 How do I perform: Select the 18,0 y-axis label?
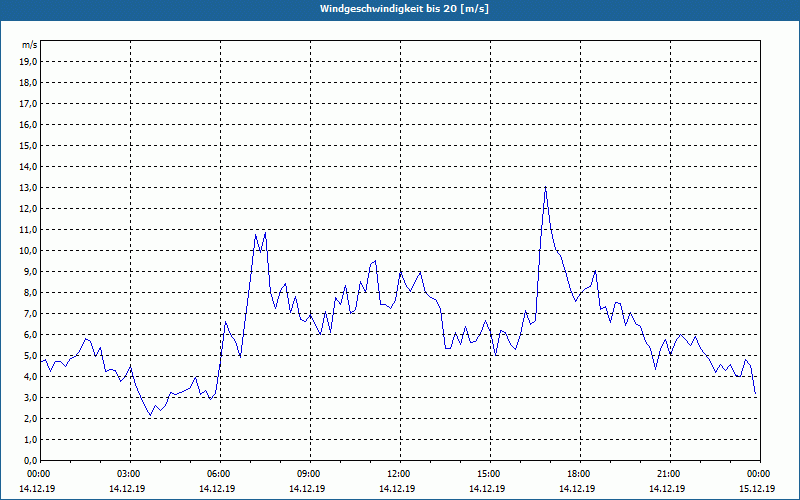28,83
